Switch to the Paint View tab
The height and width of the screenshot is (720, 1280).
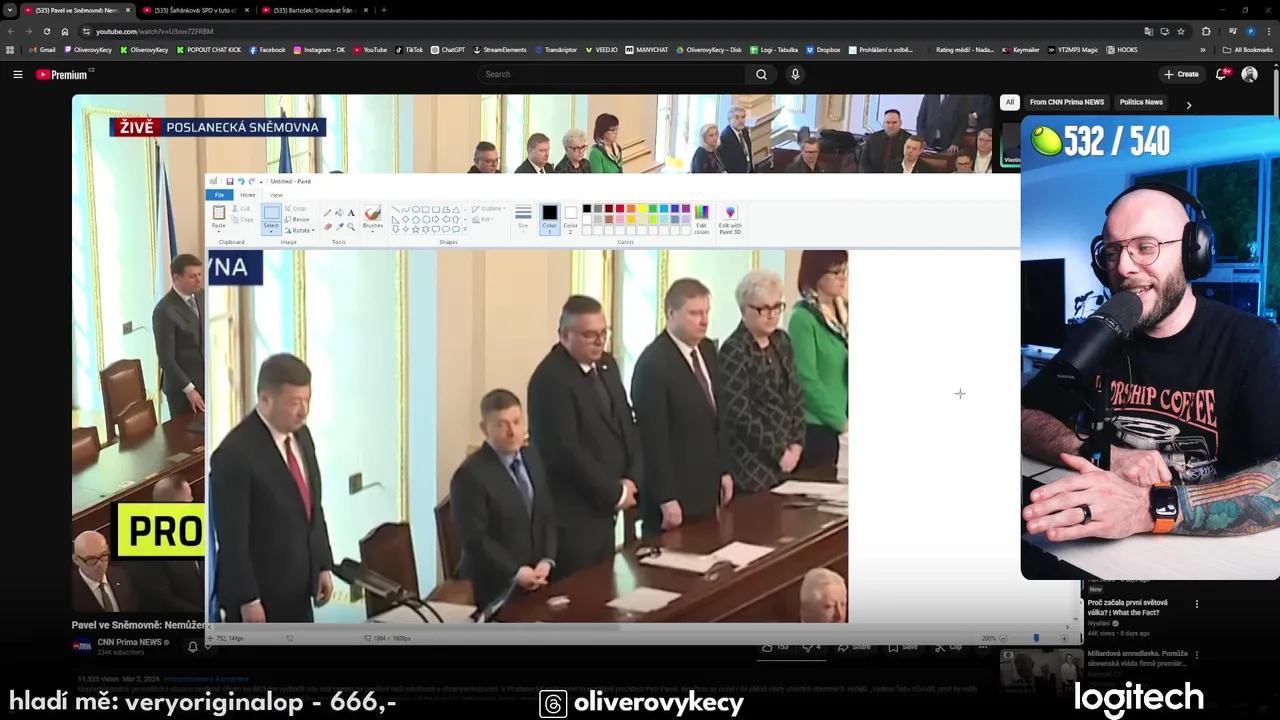coord(276,195)
